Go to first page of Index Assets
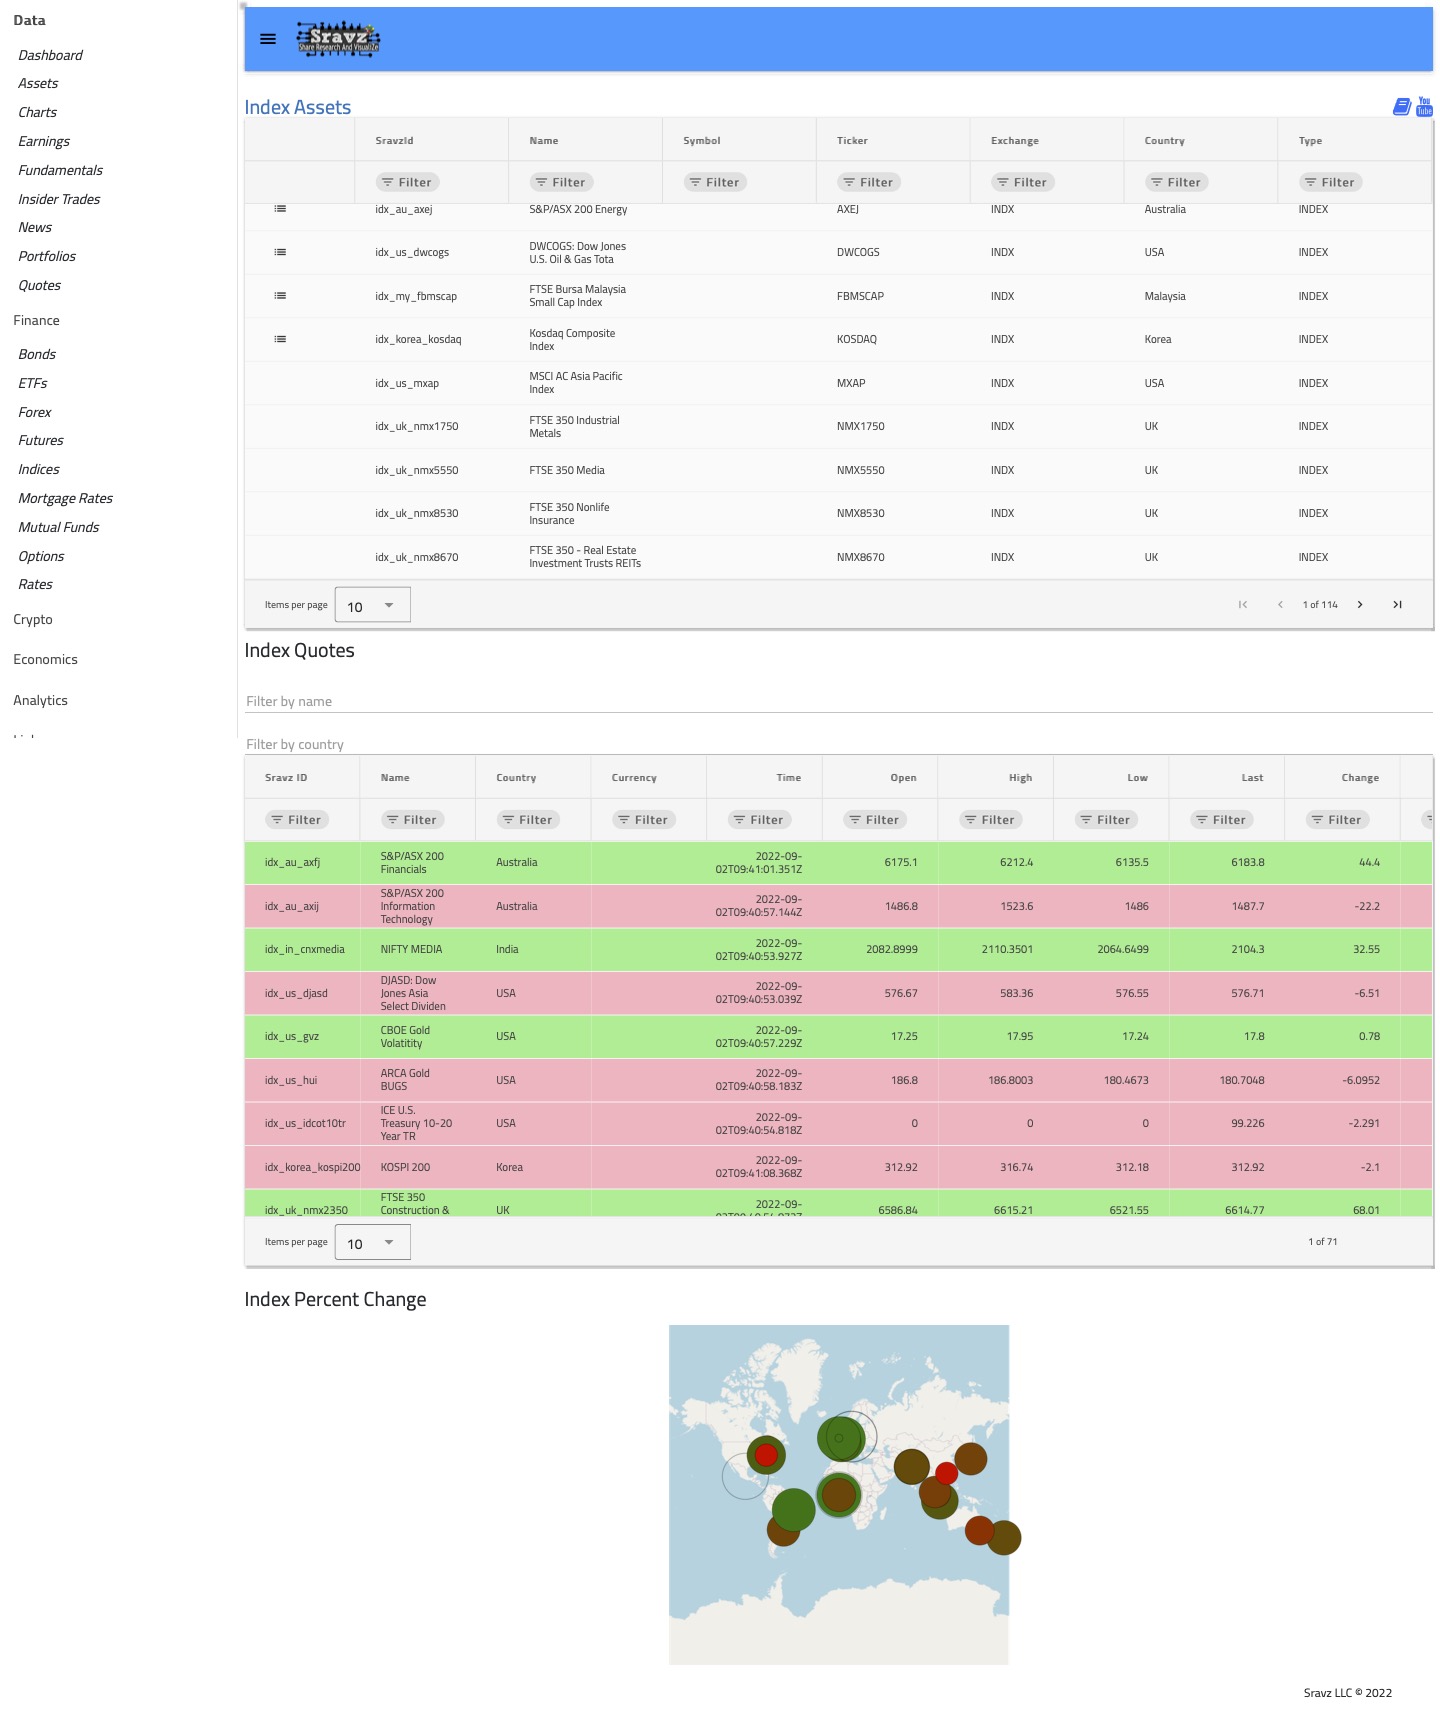Image resolution: width=1440 pixels, height=1722 pixels. [x=1243, y=604]
